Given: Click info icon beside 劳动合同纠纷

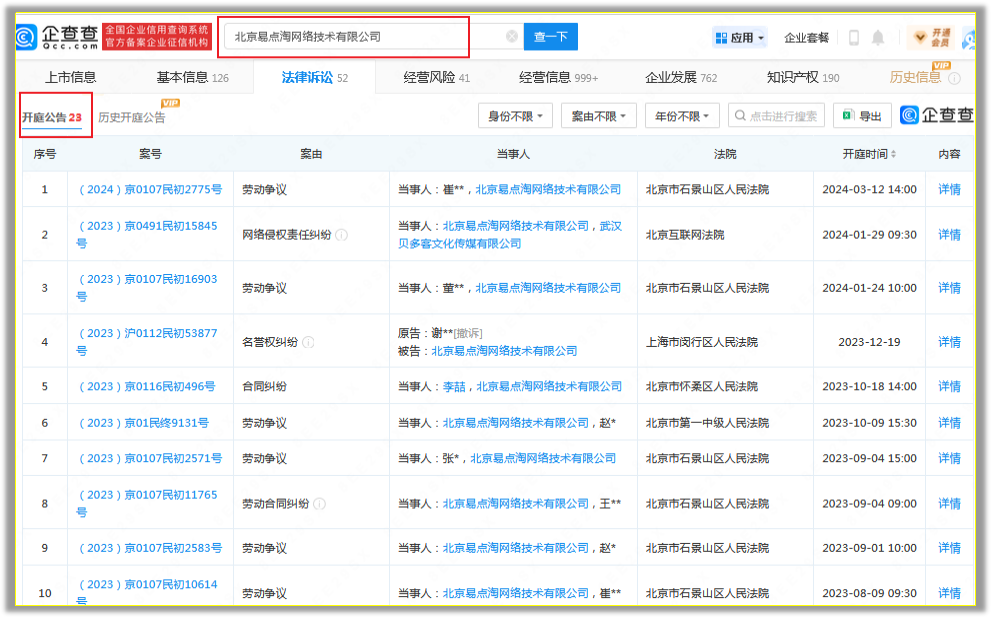Looking at the screenshot, I should point(319,504).
